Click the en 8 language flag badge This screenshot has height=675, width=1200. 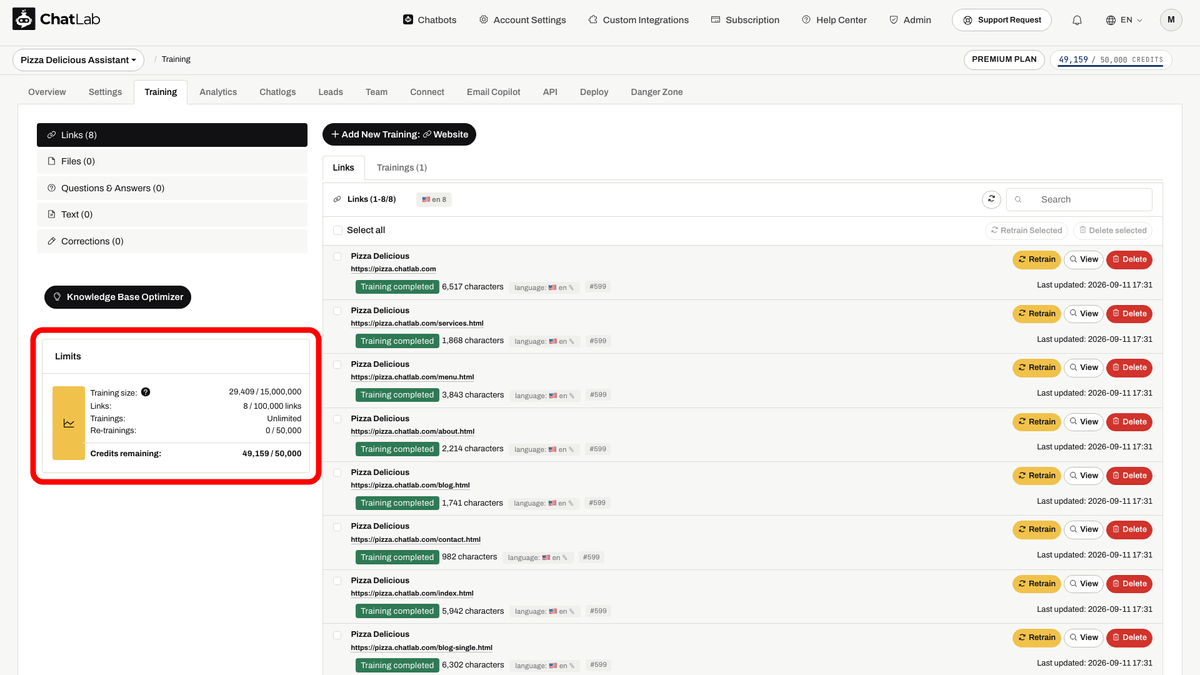[x=434, y=200]
